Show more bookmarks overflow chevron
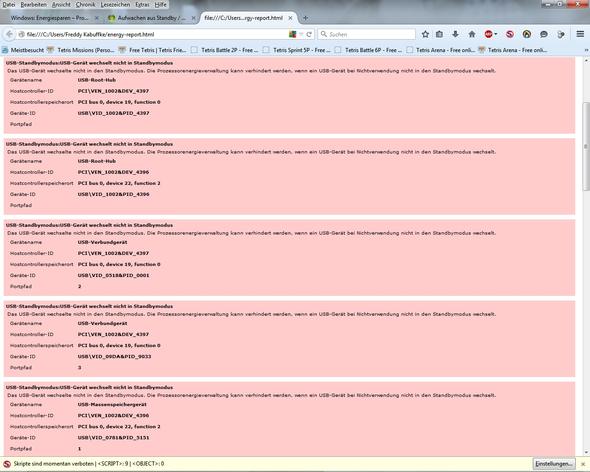 click(586, 50)
